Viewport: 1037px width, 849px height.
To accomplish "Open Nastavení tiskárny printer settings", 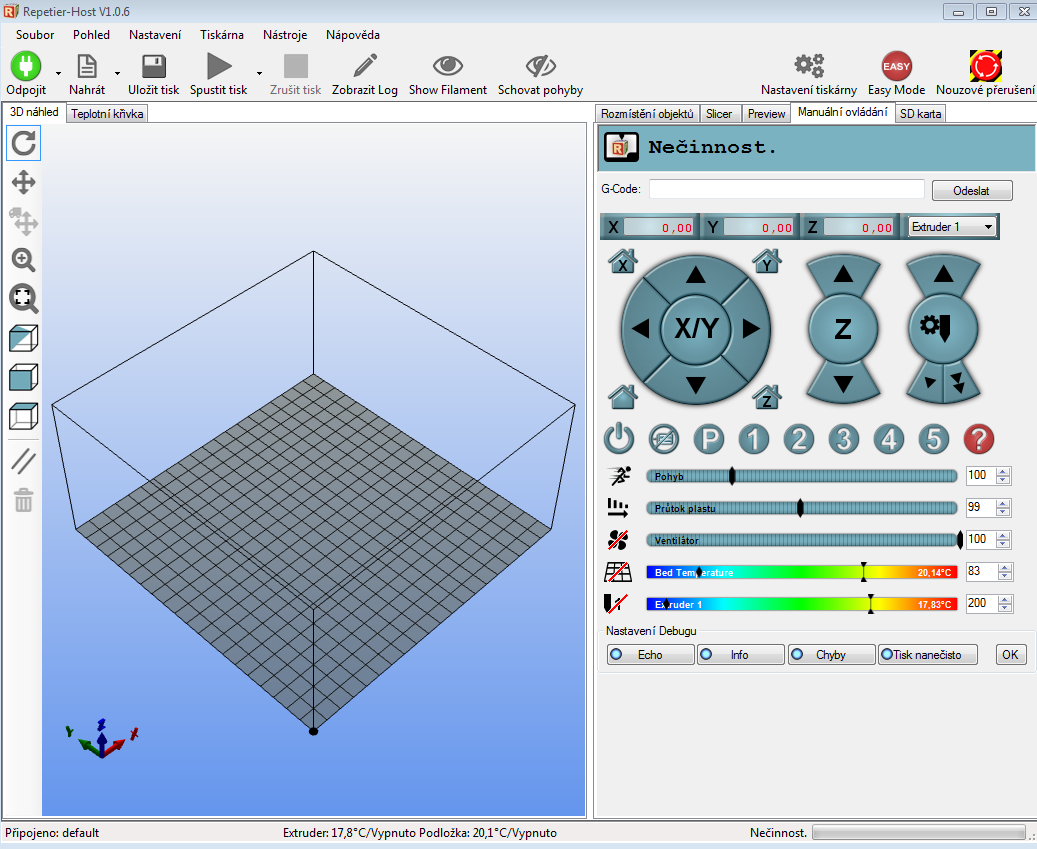I will tap(808, 67).
